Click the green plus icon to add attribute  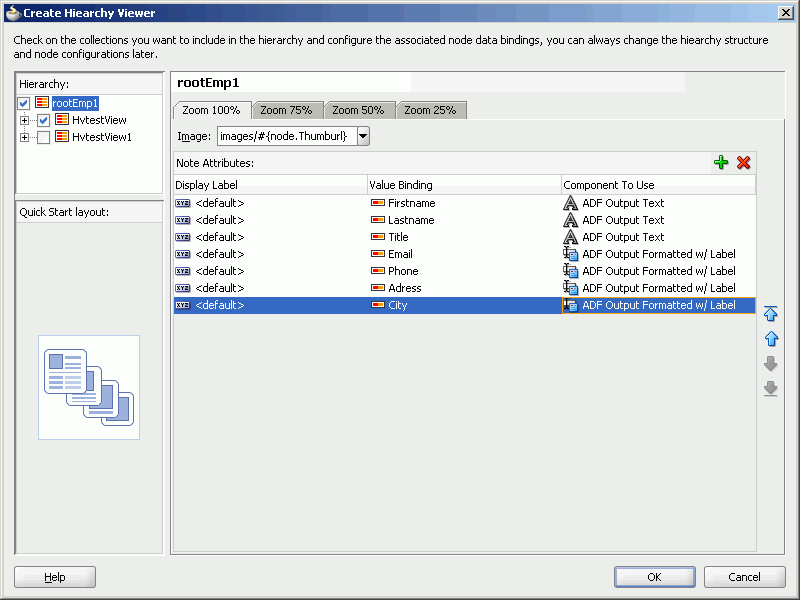(721, 162)
